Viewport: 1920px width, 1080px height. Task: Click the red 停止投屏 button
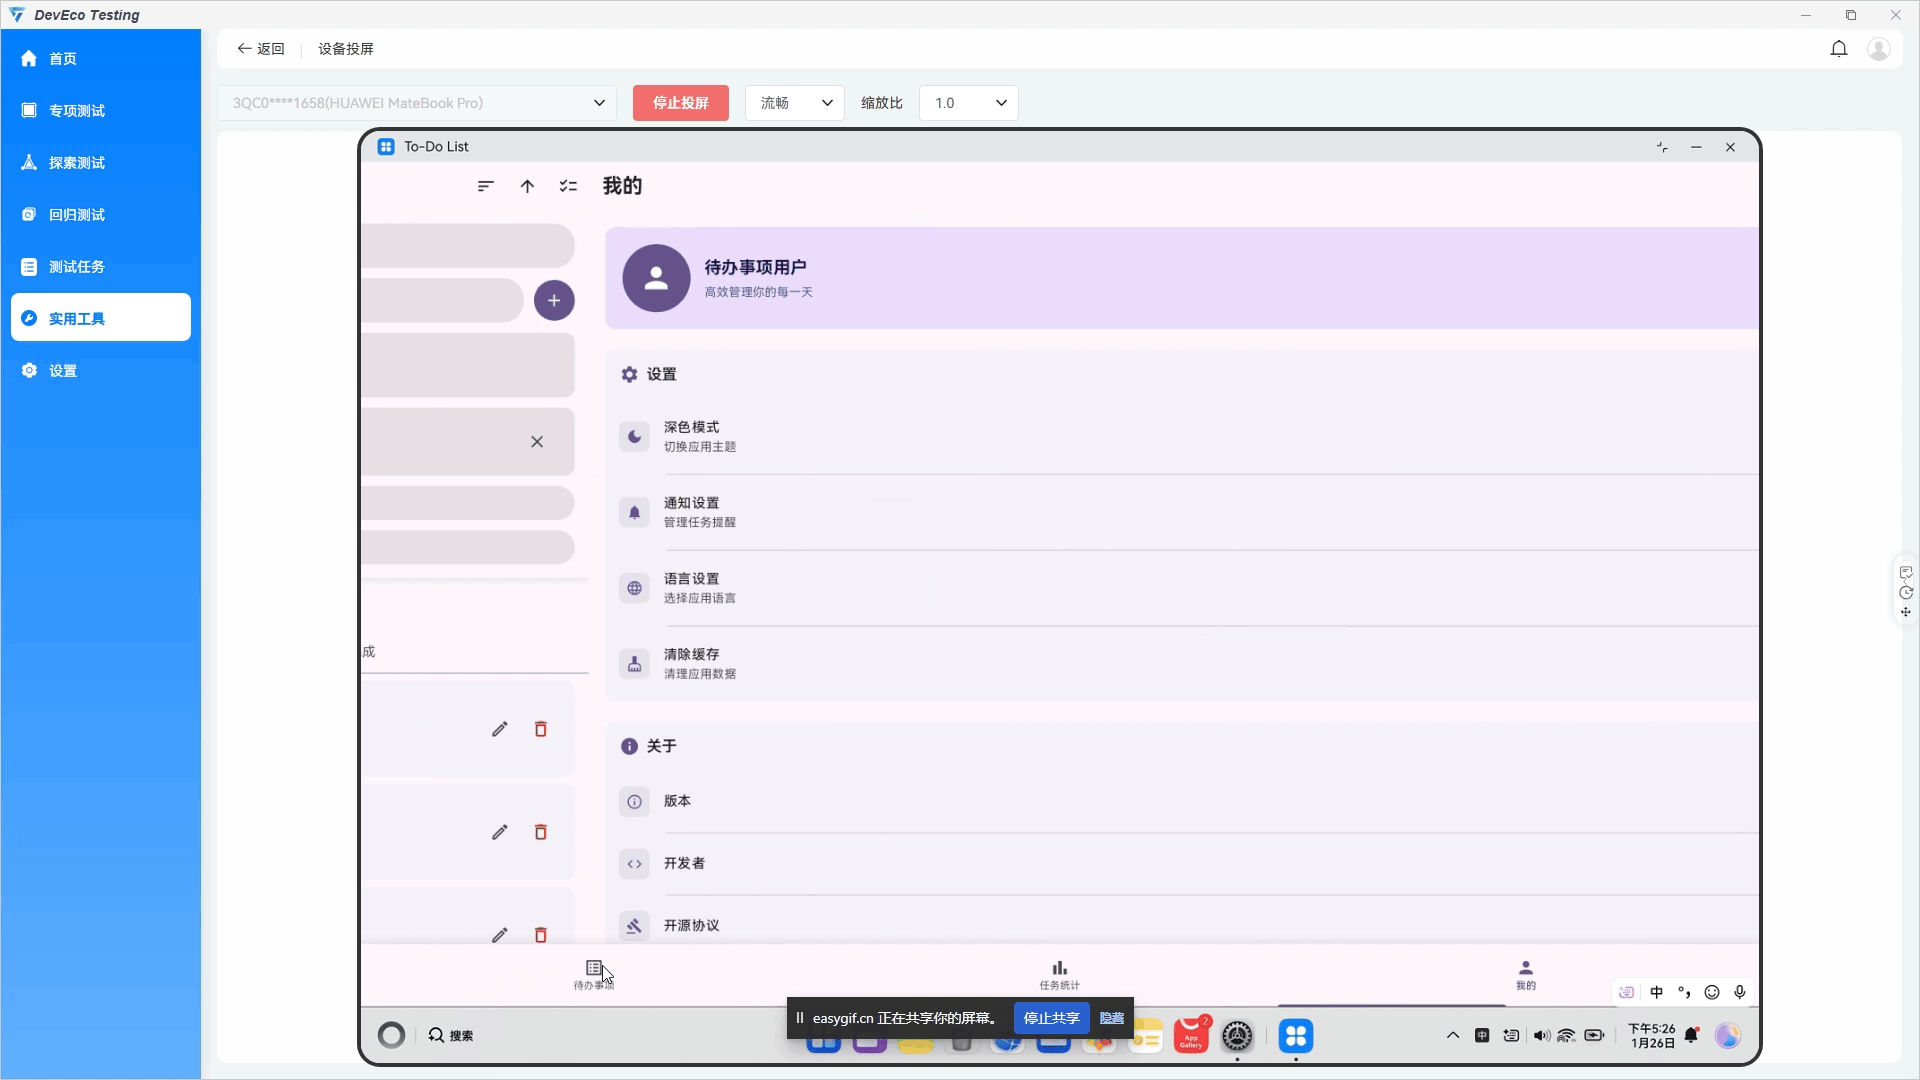tap(680, 103)
